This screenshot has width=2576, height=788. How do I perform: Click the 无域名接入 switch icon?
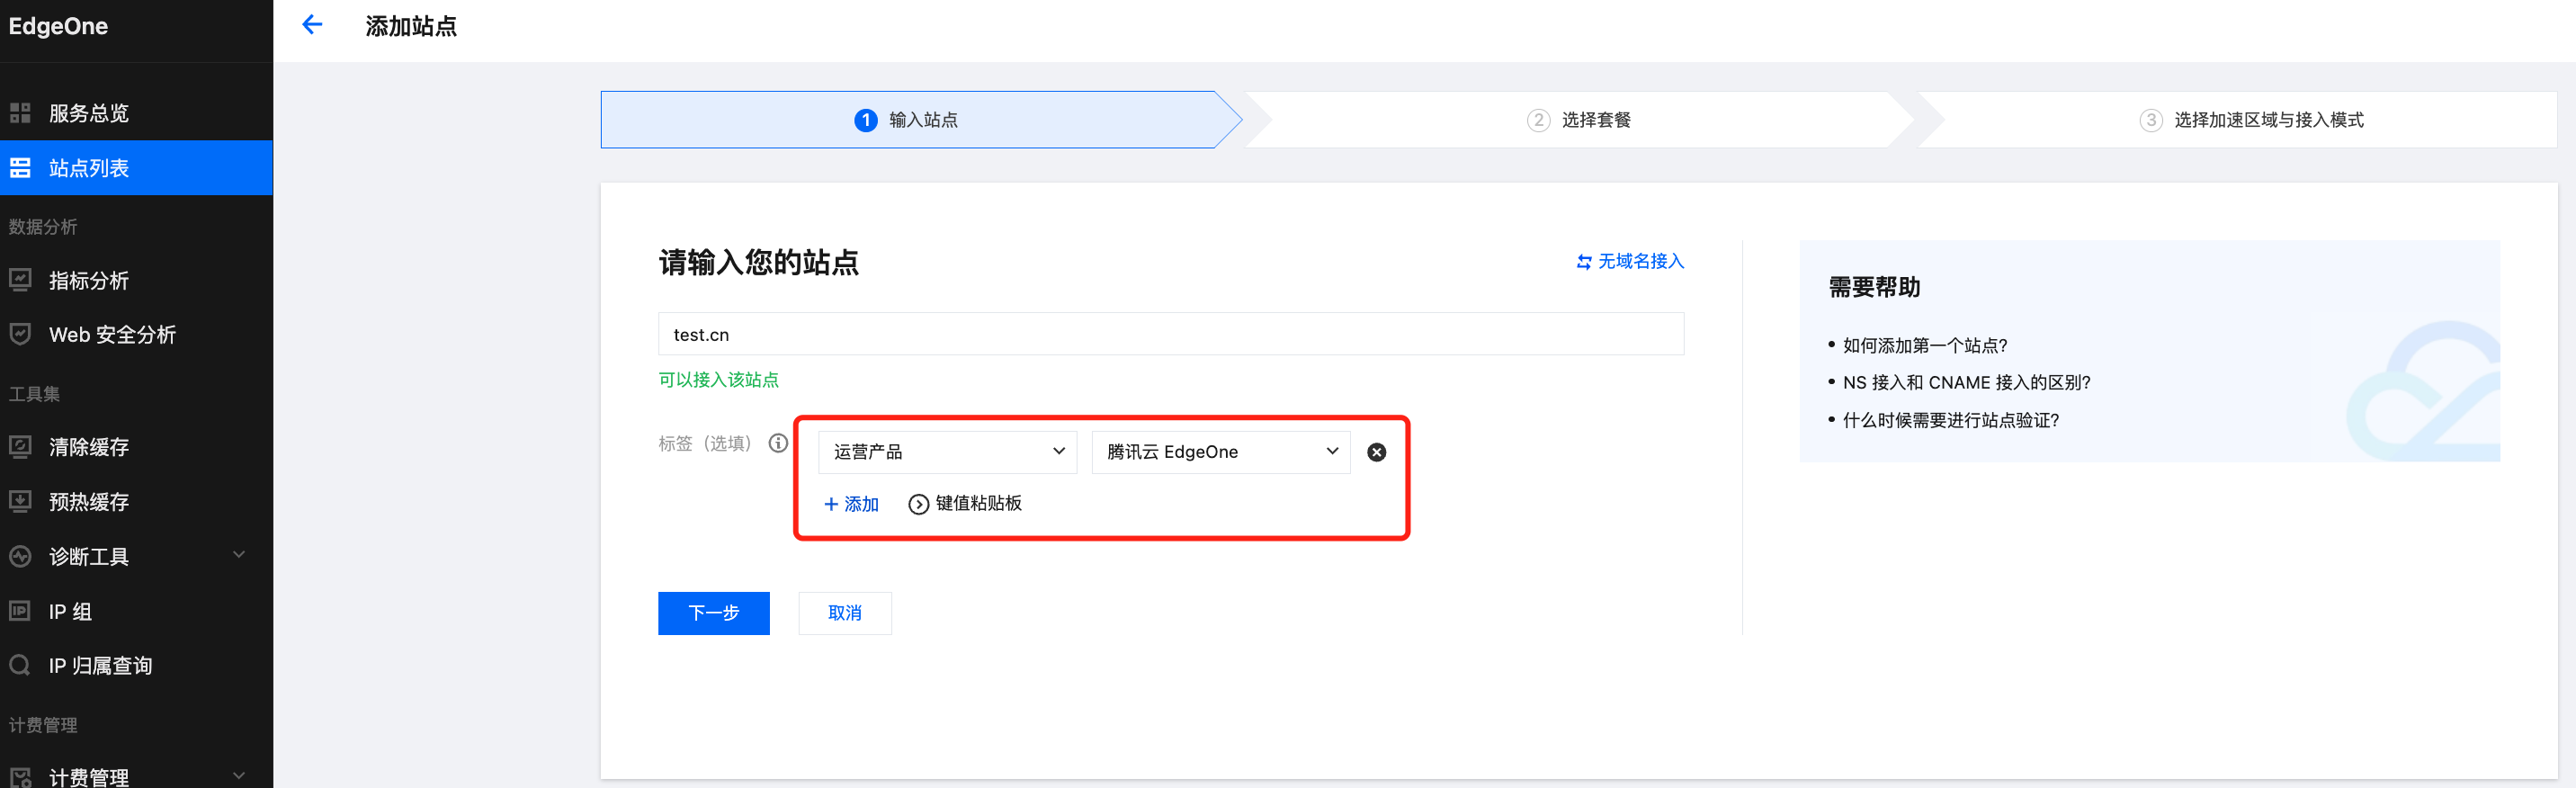click(x=1584, y=262)
